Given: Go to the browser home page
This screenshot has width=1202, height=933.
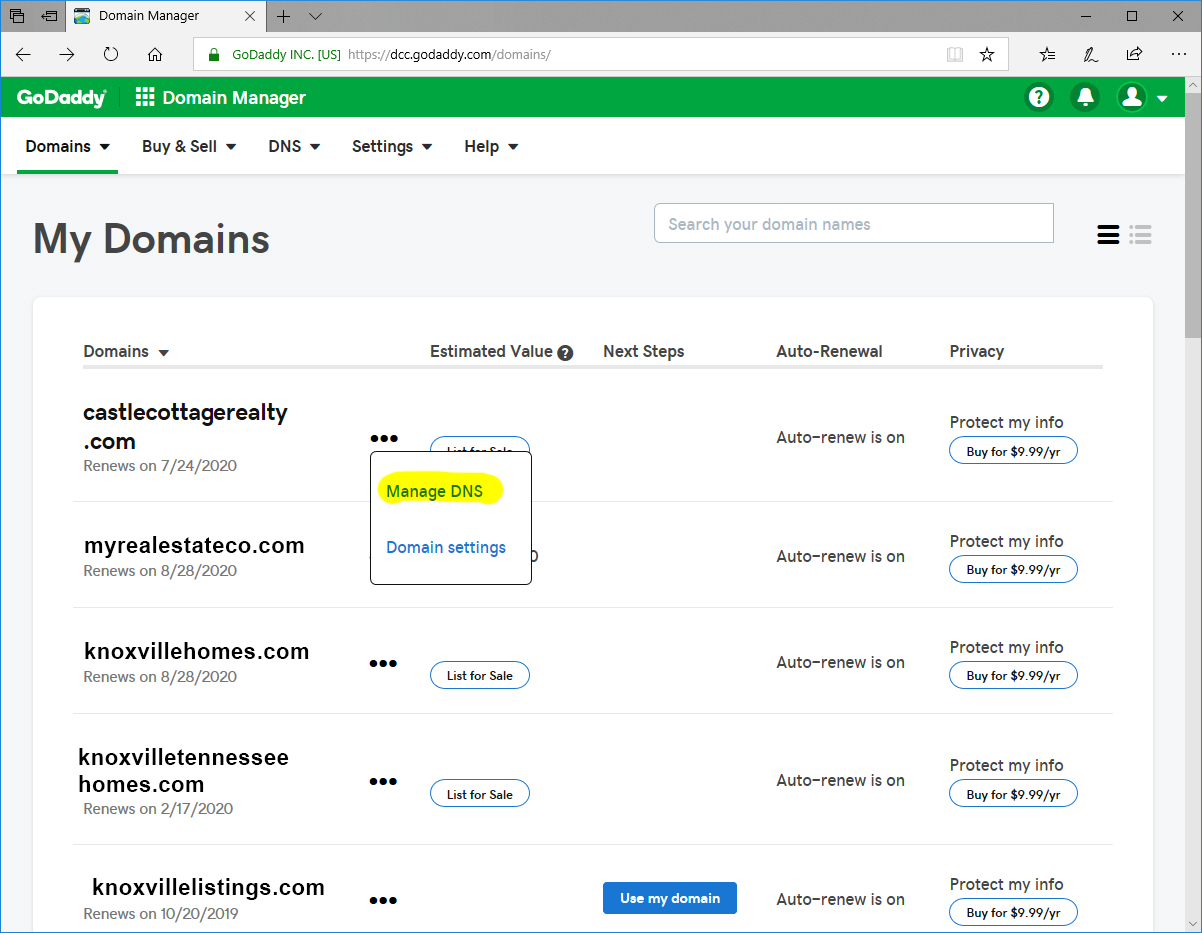Looking at the screenshot, I should (x=155, y=54).
